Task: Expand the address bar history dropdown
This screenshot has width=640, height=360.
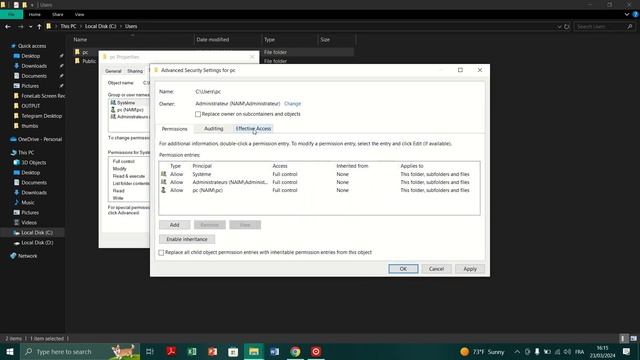Action: (x=559, y=27)
